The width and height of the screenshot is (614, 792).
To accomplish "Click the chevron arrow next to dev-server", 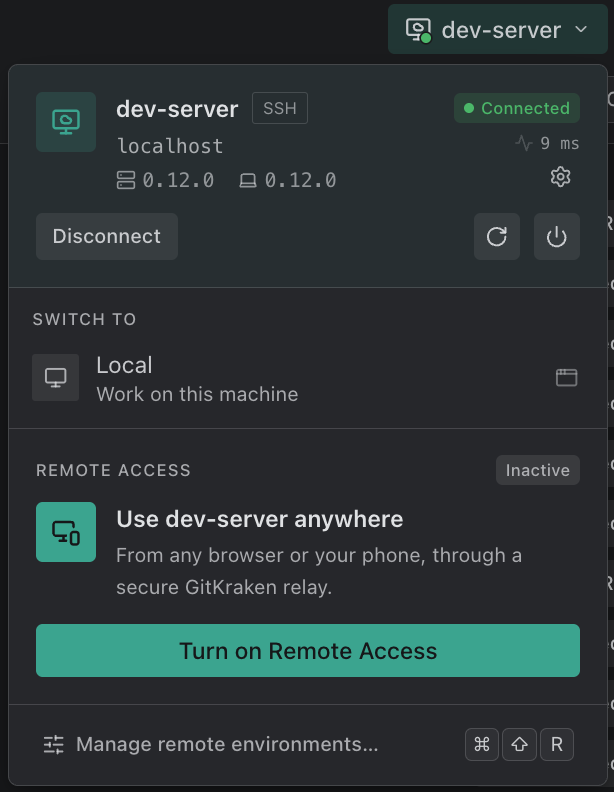I will click(x=582, y=29).
